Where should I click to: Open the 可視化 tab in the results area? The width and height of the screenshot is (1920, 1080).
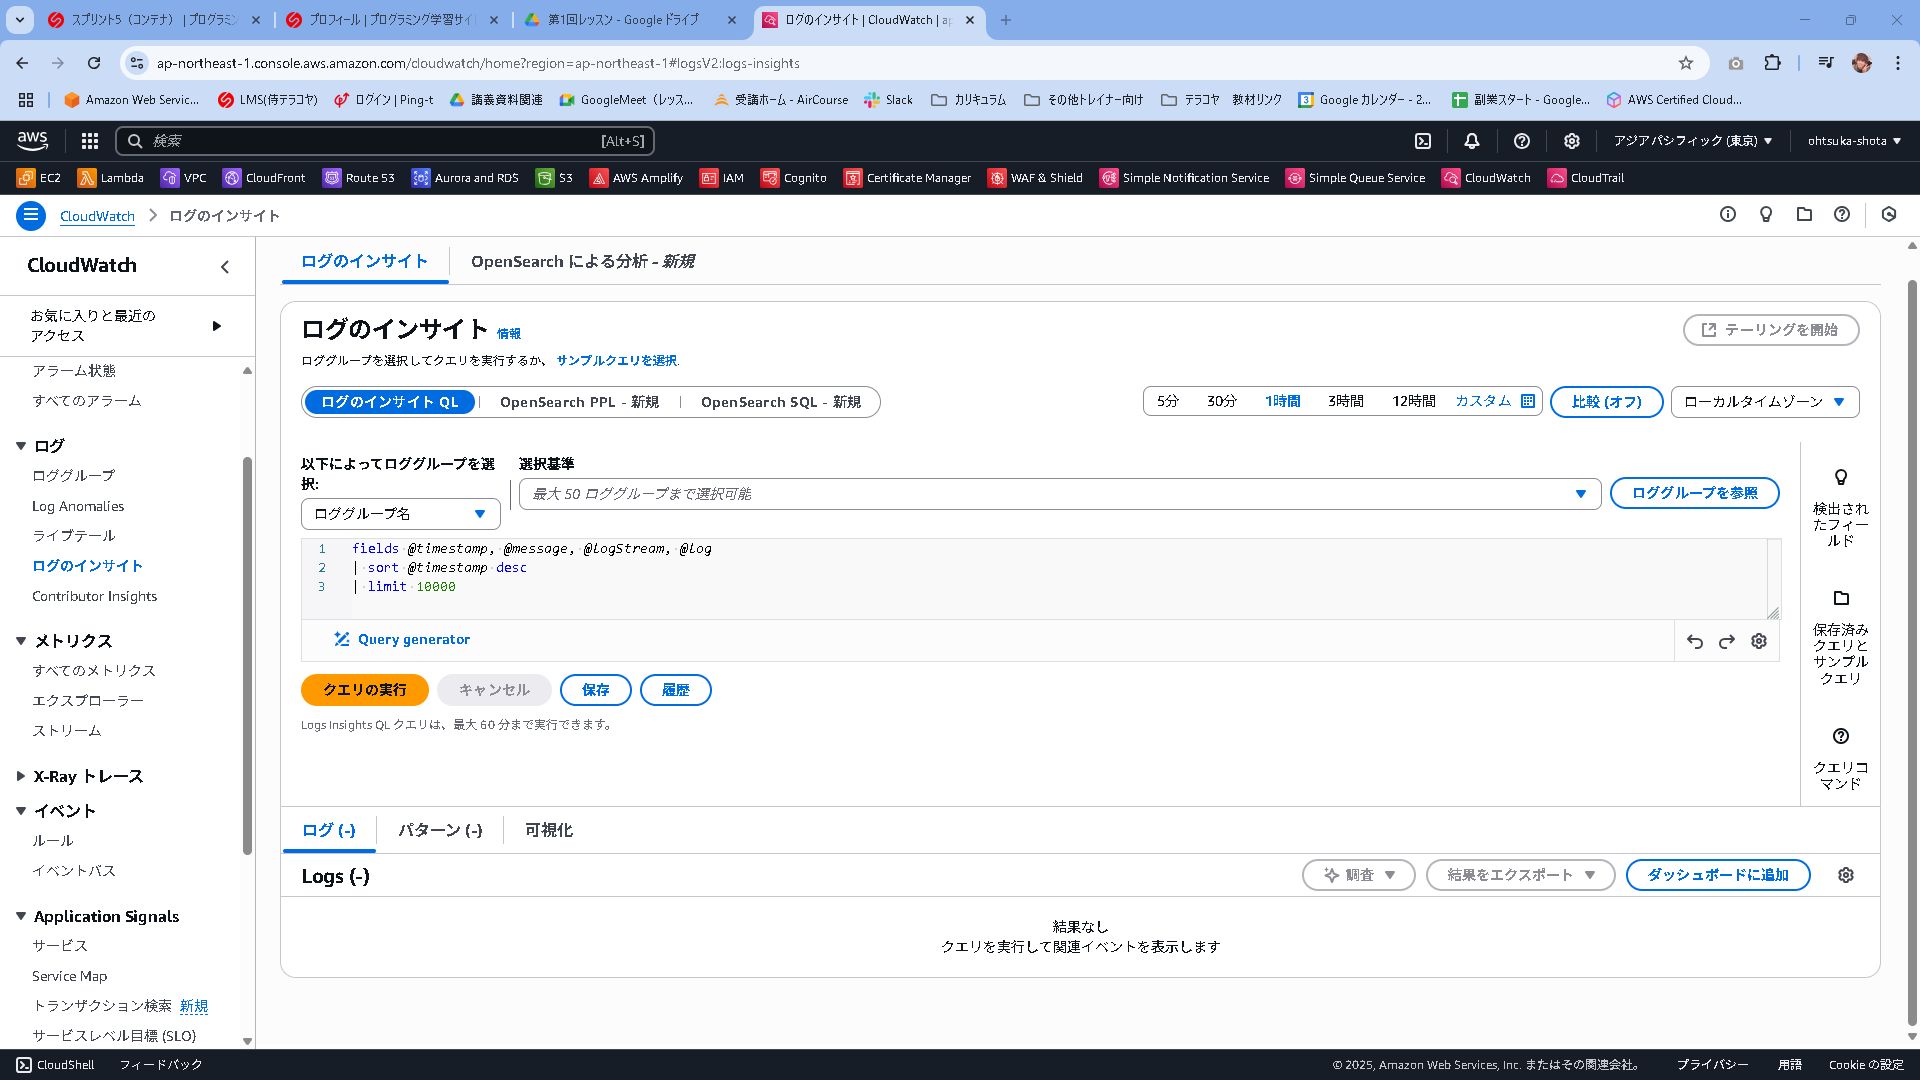click(x=548, y=830)
